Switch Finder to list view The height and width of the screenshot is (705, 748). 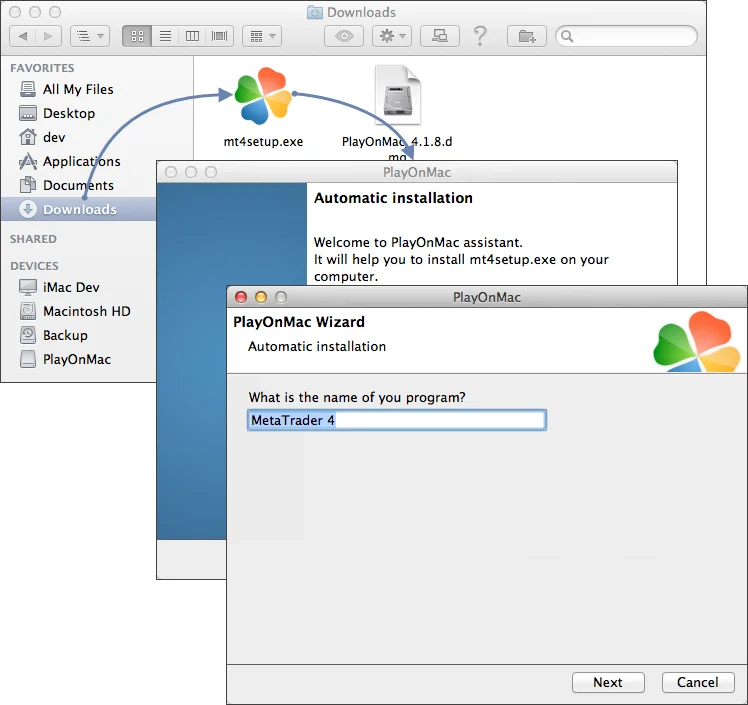pos(165,36)
